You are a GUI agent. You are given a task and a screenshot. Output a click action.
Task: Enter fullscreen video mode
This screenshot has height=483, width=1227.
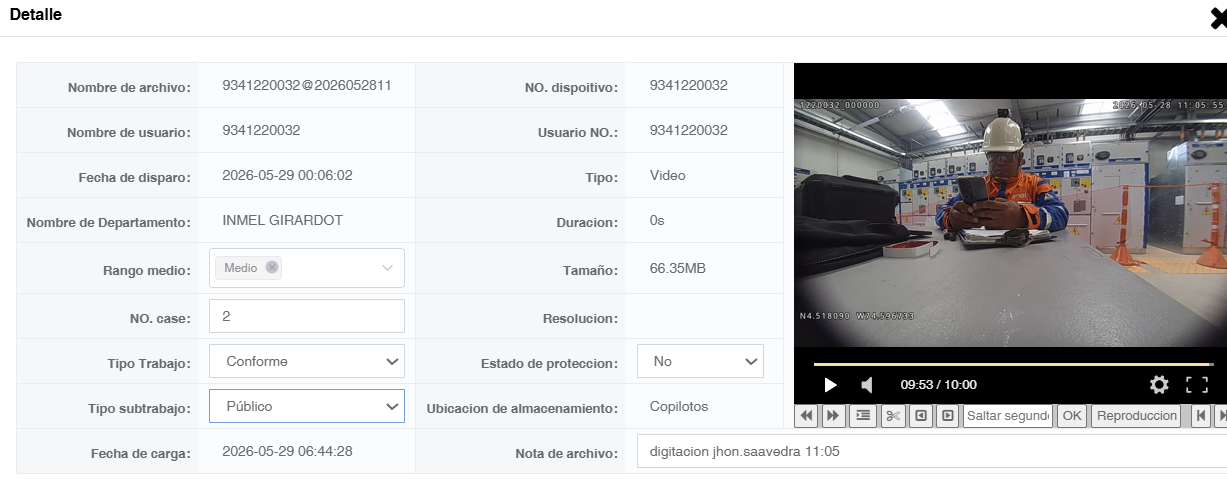[x=1197, y=385]
